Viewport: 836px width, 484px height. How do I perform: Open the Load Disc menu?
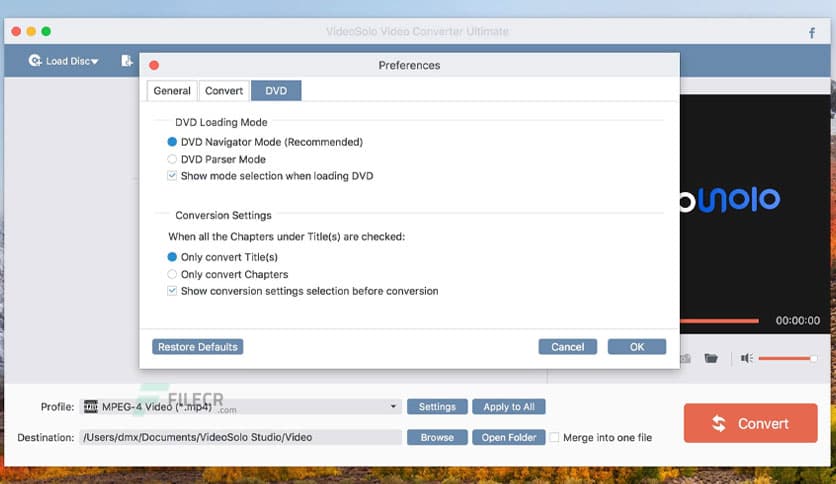pyautogui.click(x=63, y=61)
